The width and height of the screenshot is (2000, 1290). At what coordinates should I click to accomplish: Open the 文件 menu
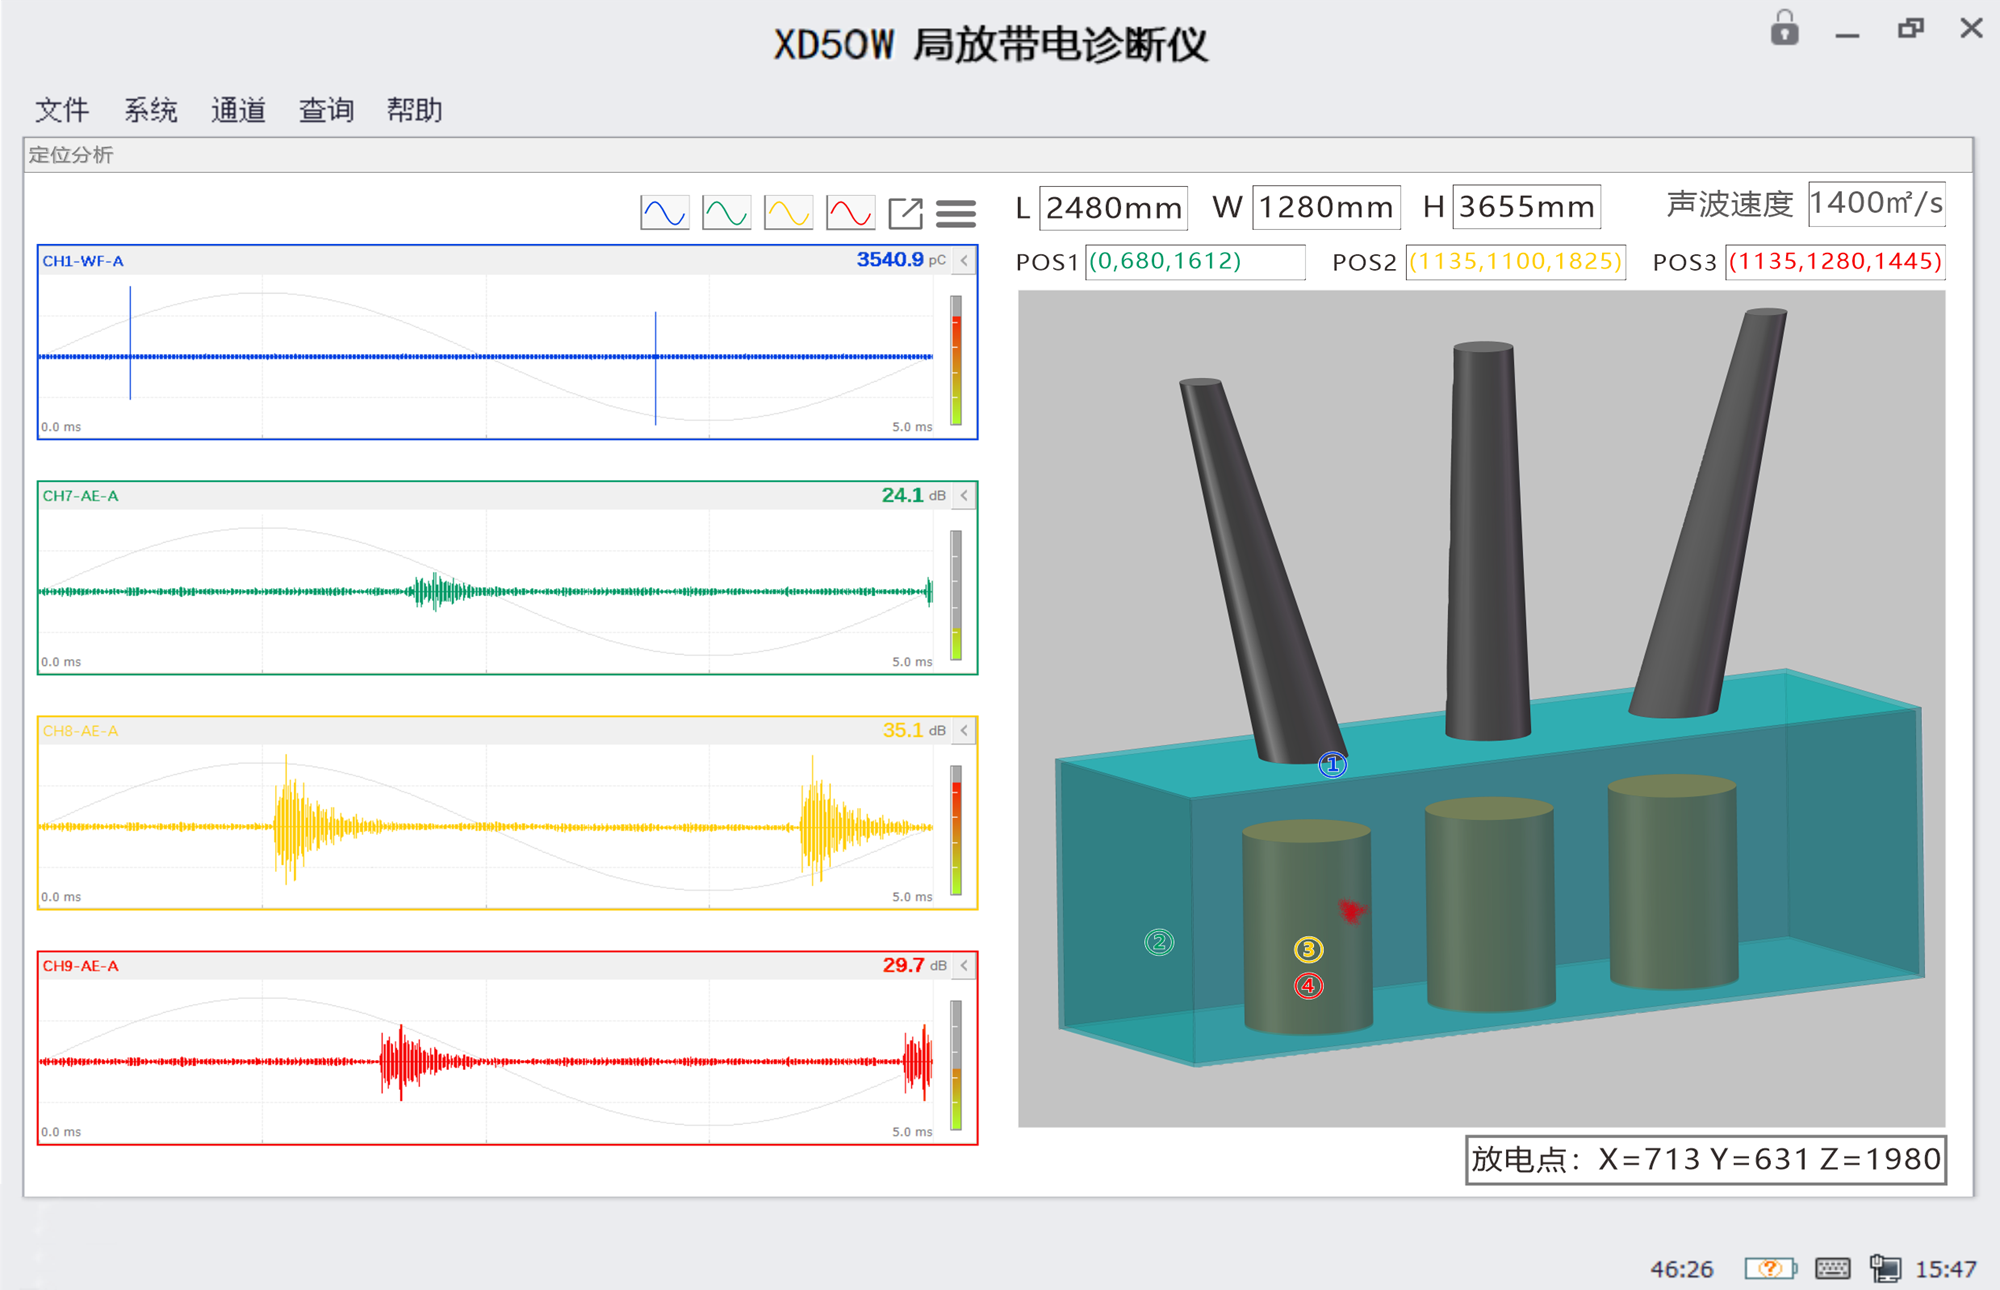62,110
